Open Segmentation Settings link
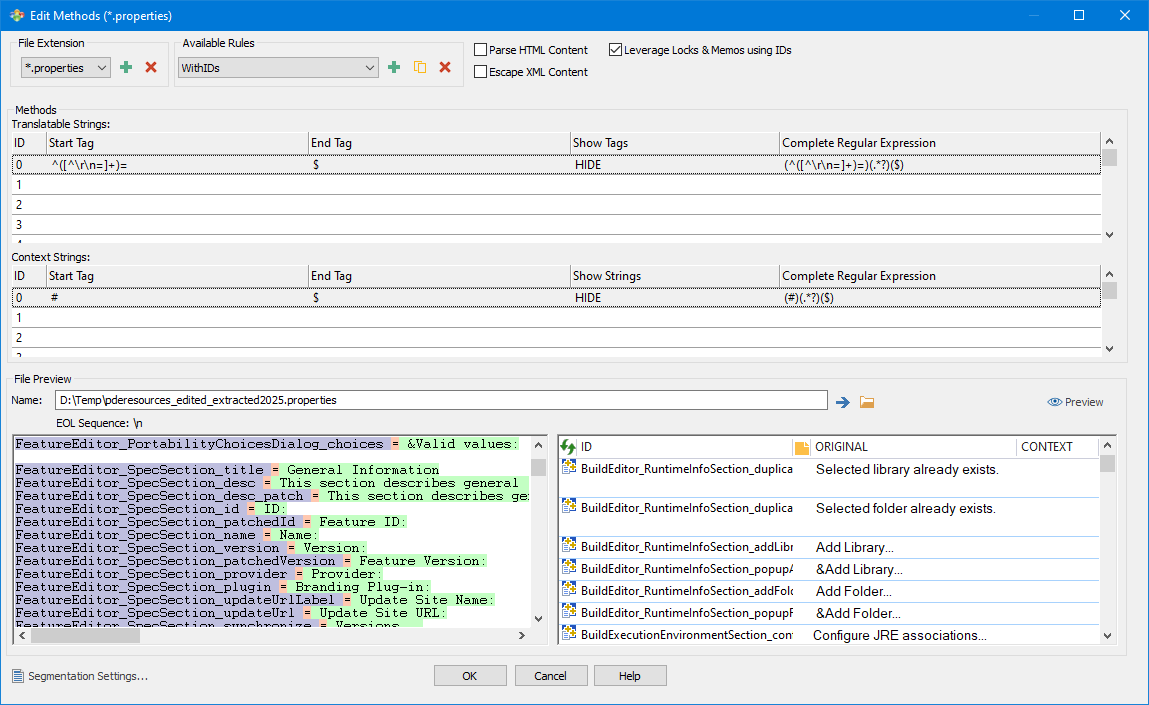The width and height of the screenshot is (1149, 705). 88,676
